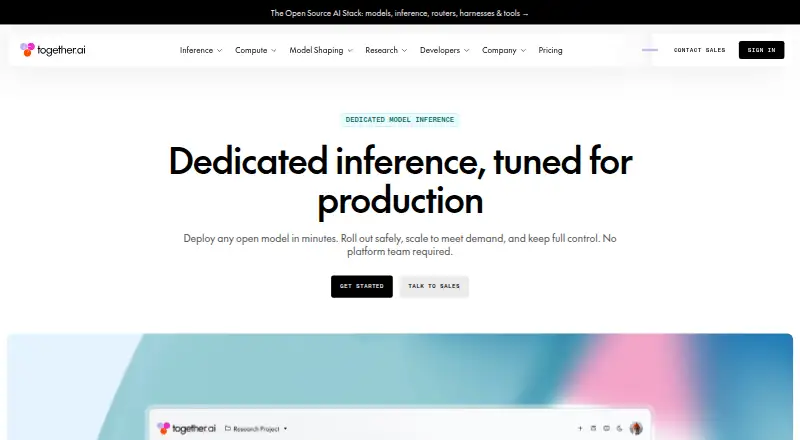Expand the Company chevron arrow
Image resolution: width=800 pixels, height=440 pixels.
523,51
